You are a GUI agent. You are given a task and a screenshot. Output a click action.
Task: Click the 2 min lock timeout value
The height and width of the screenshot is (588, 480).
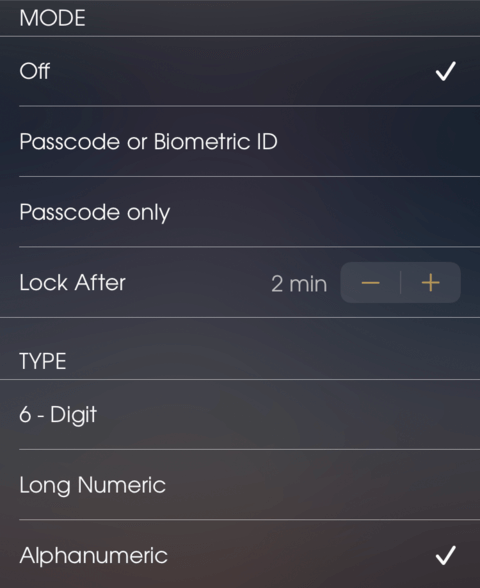pyautogui.click(x=299, y=284)
